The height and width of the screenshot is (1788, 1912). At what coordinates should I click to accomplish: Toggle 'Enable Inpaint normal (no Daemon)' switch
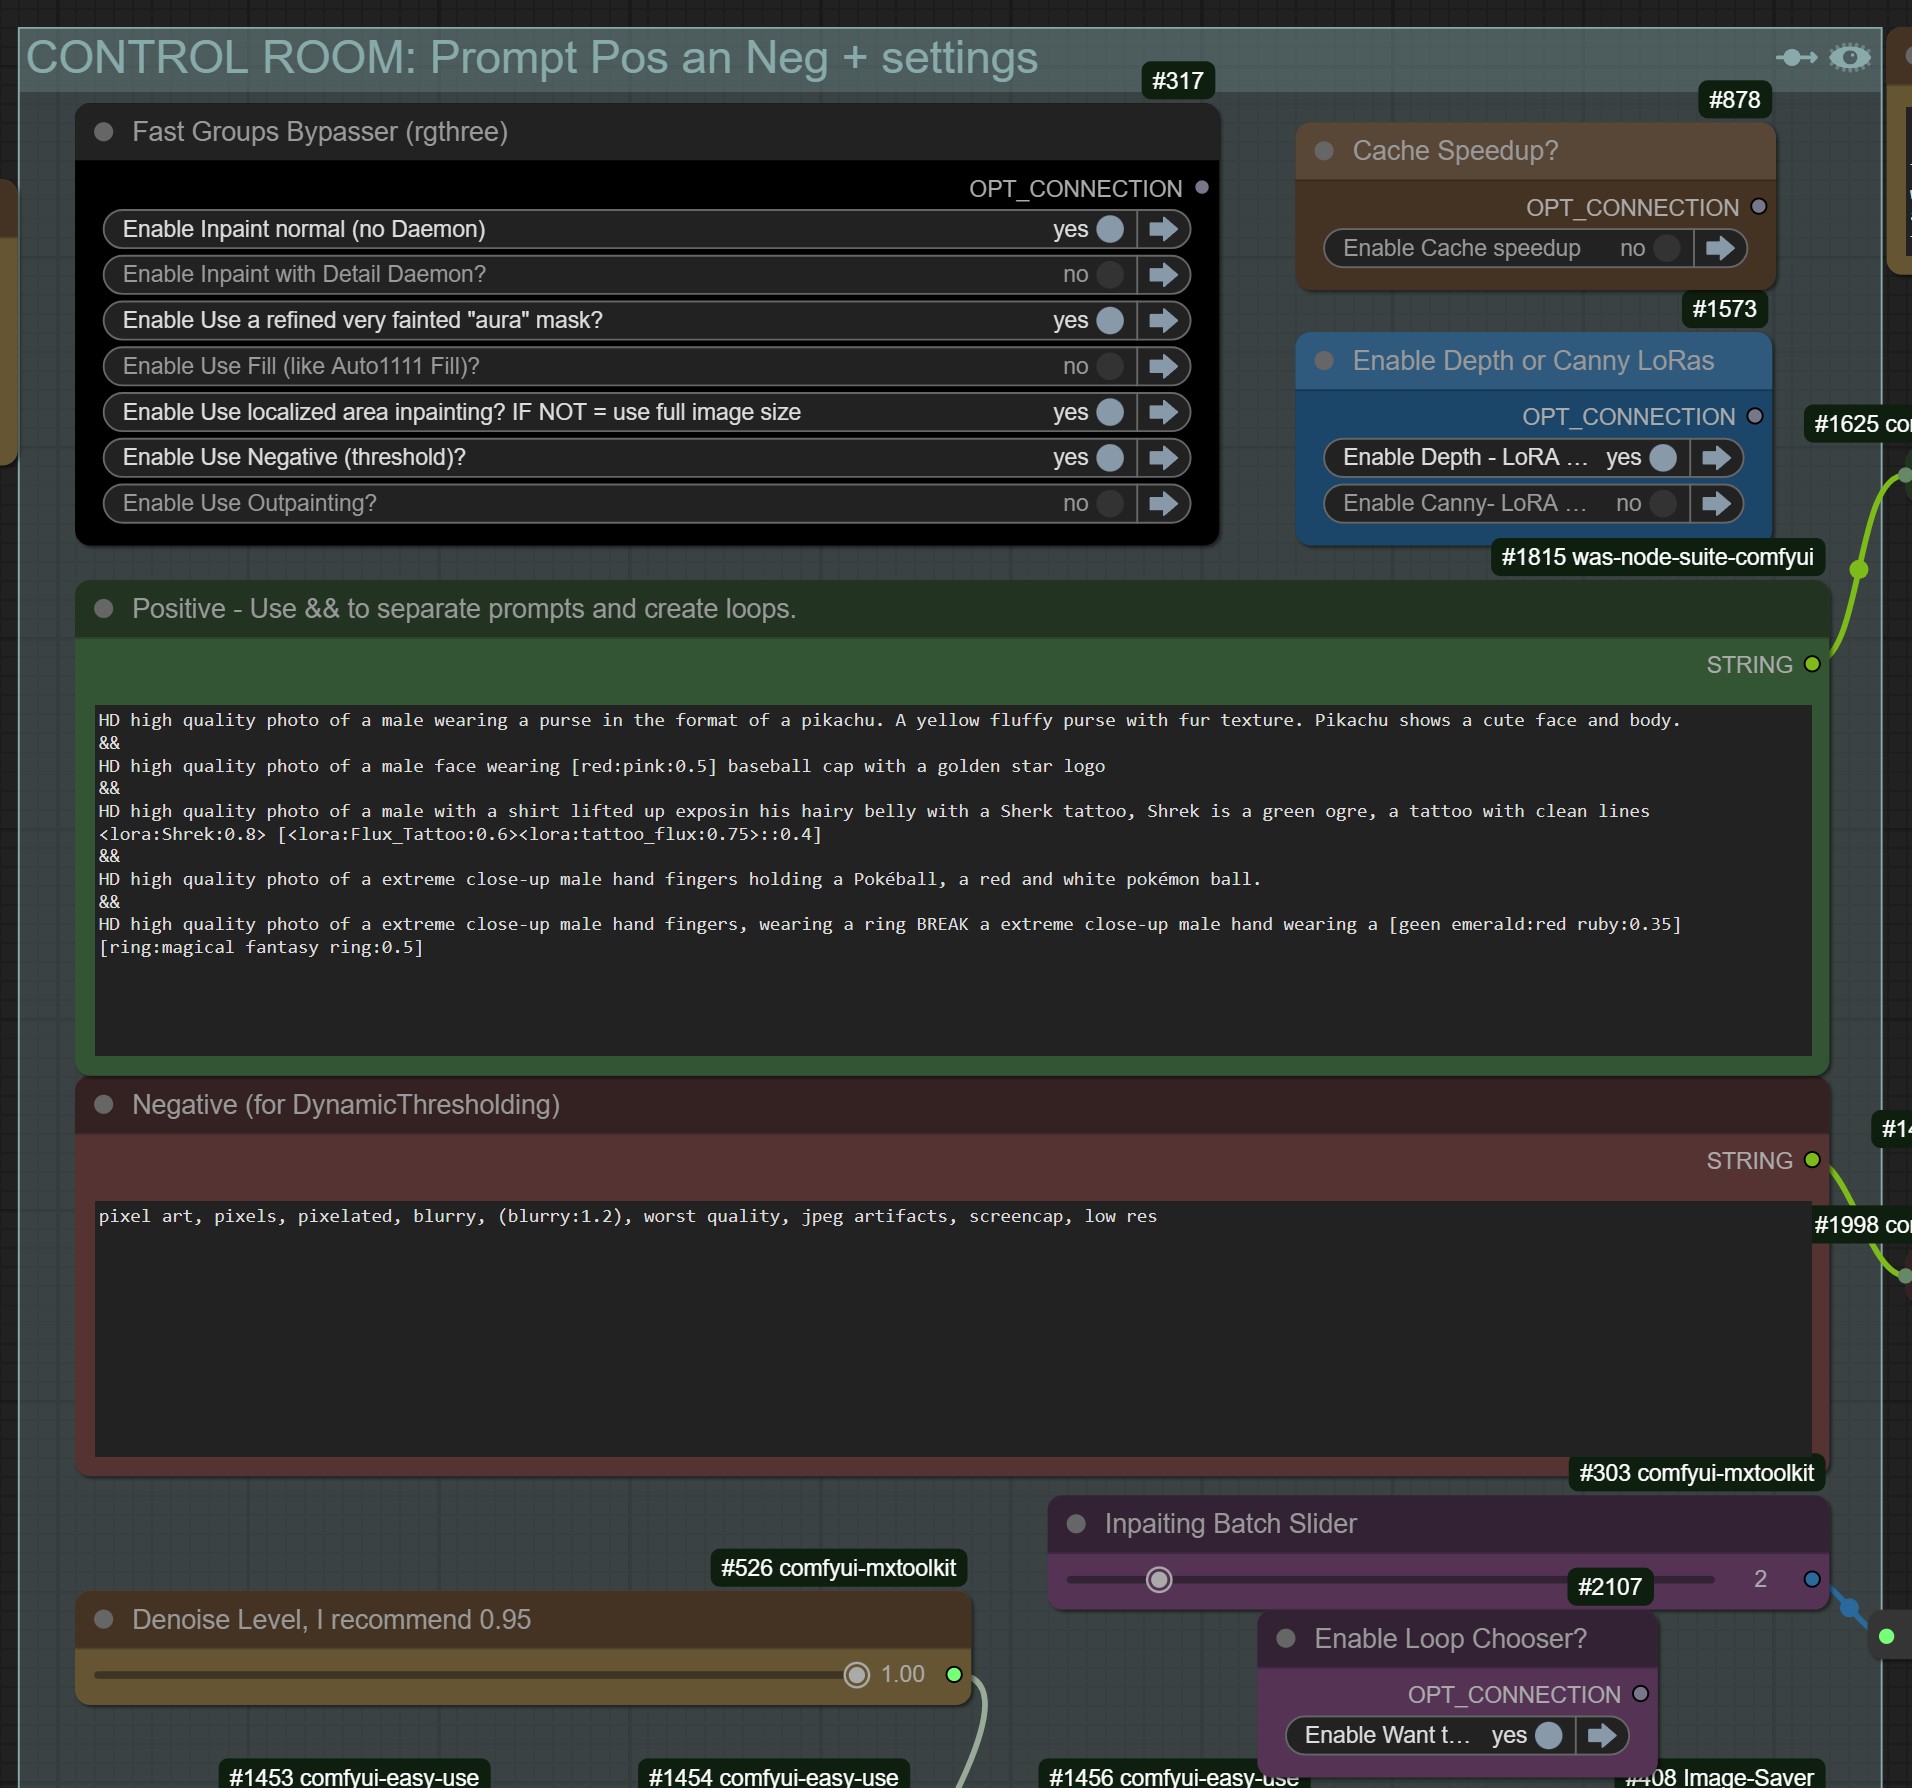pyautogui.click(x=1110, y=229)
